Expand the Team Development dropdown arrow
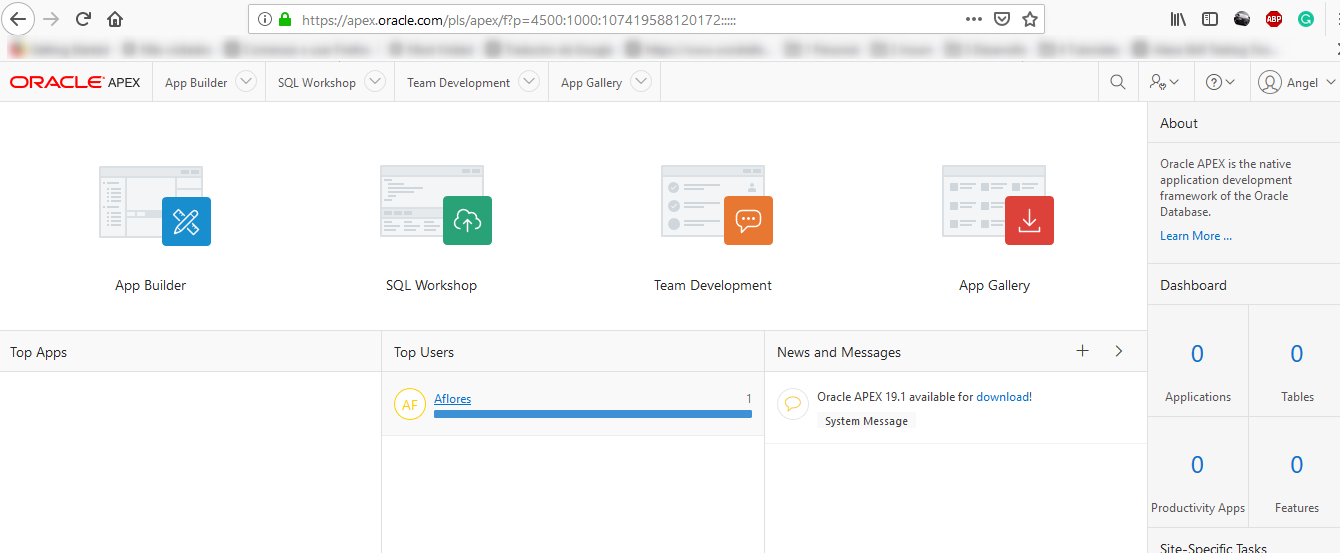This screenshot has height=553, width=1340. 529,83
